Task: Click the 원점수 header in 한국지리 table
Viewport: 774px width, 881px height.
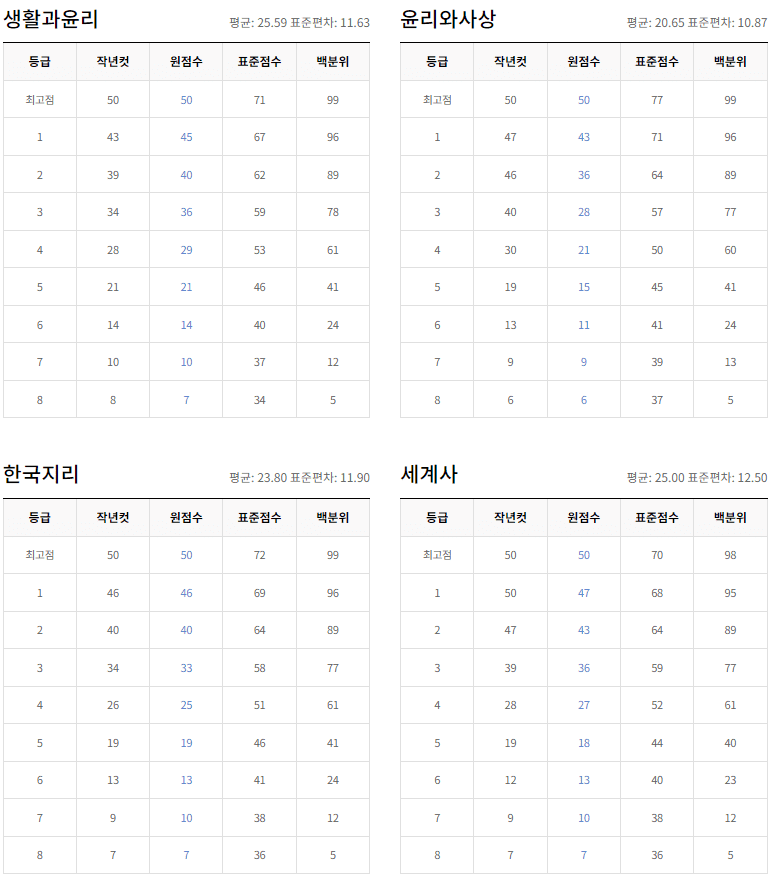Action: (x=186, y=517)
